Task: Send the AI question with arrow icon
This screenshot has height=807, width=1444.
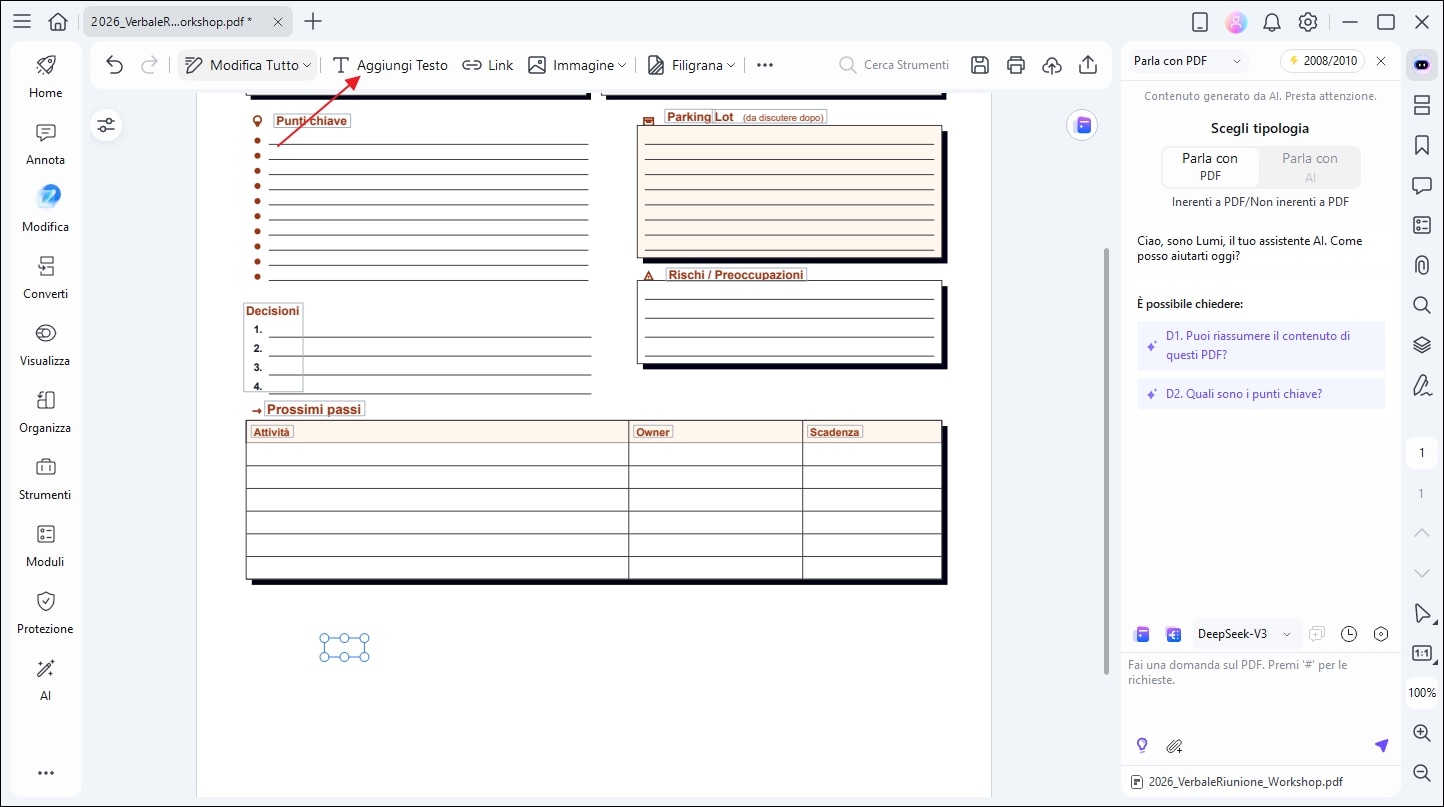Action: (x=1381, y=746)
